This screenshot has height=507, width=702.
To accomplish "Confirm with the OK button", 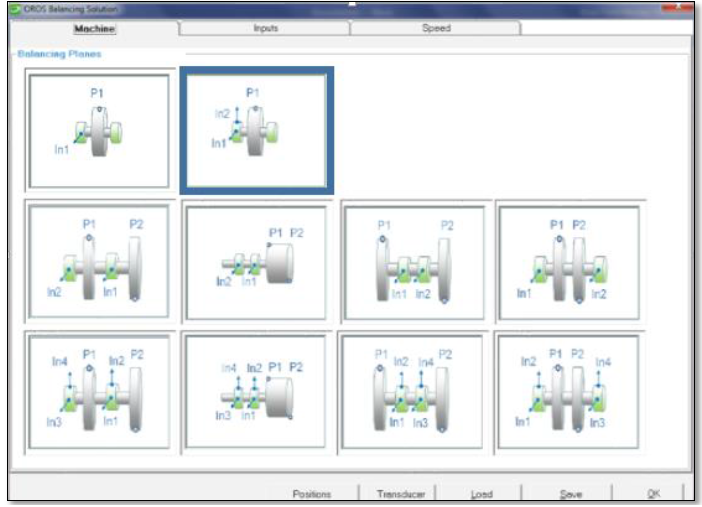I will coord(653,494).
